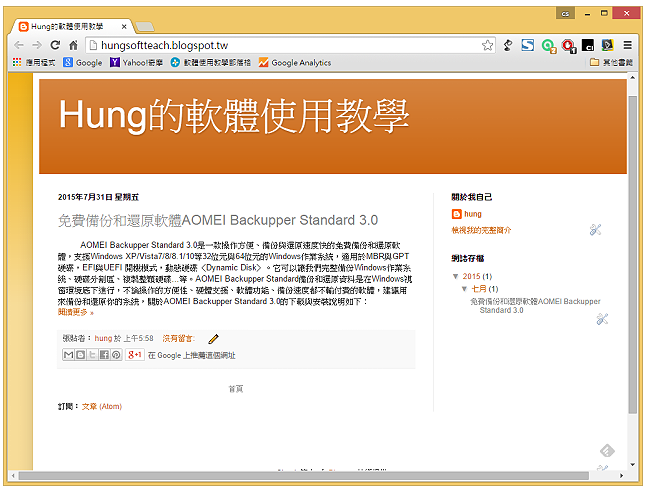The height and width of the screenshot is (491, 648).
Task: Open the blue S extension icon
Action: [x=528, y=45]
